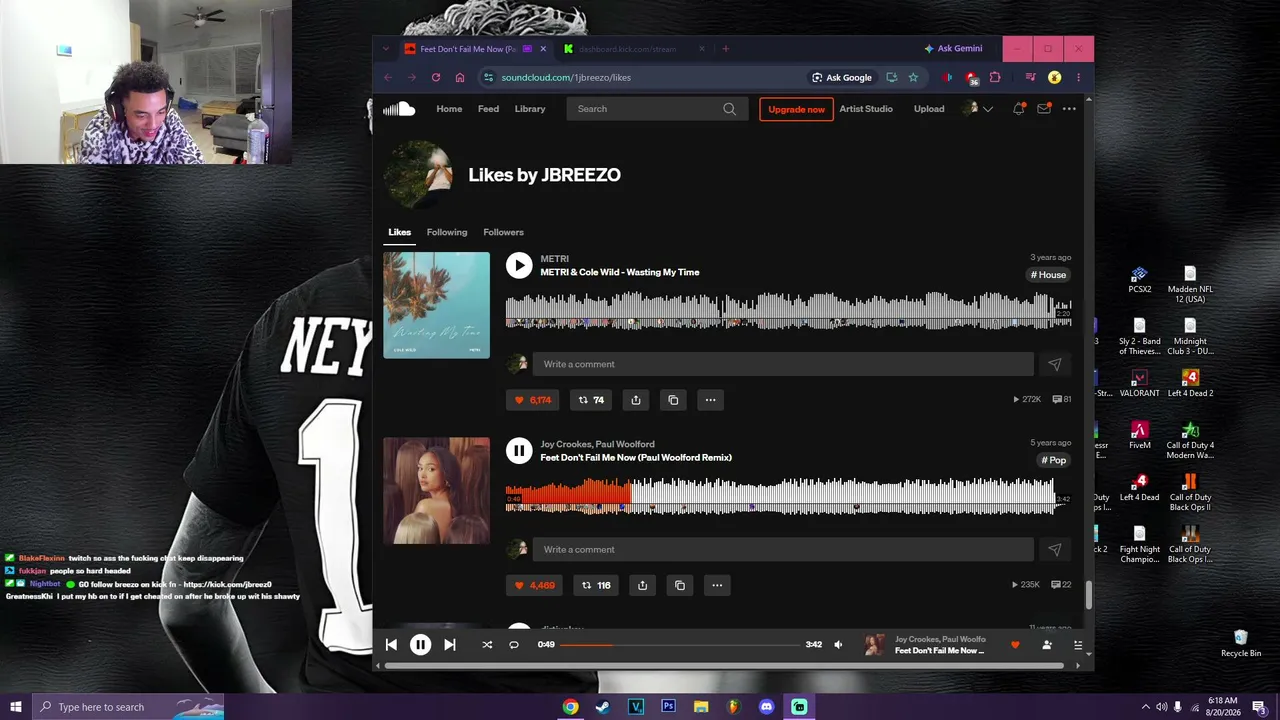The height and width of the screenshot is (720, 1280).
Task: Seek within the bottom player progress bar
Action: (x=681, y=645)
